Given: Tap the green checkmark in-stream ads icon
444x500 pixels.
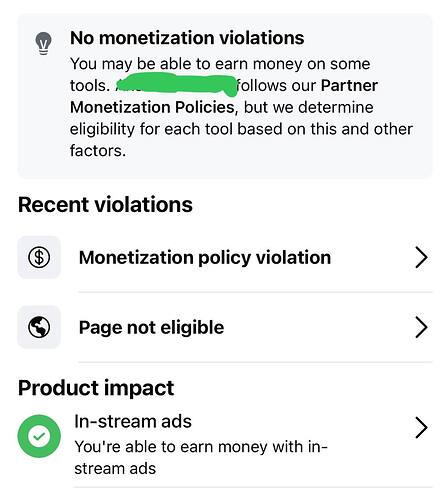Looking at the screenshot, I should 39,436.
